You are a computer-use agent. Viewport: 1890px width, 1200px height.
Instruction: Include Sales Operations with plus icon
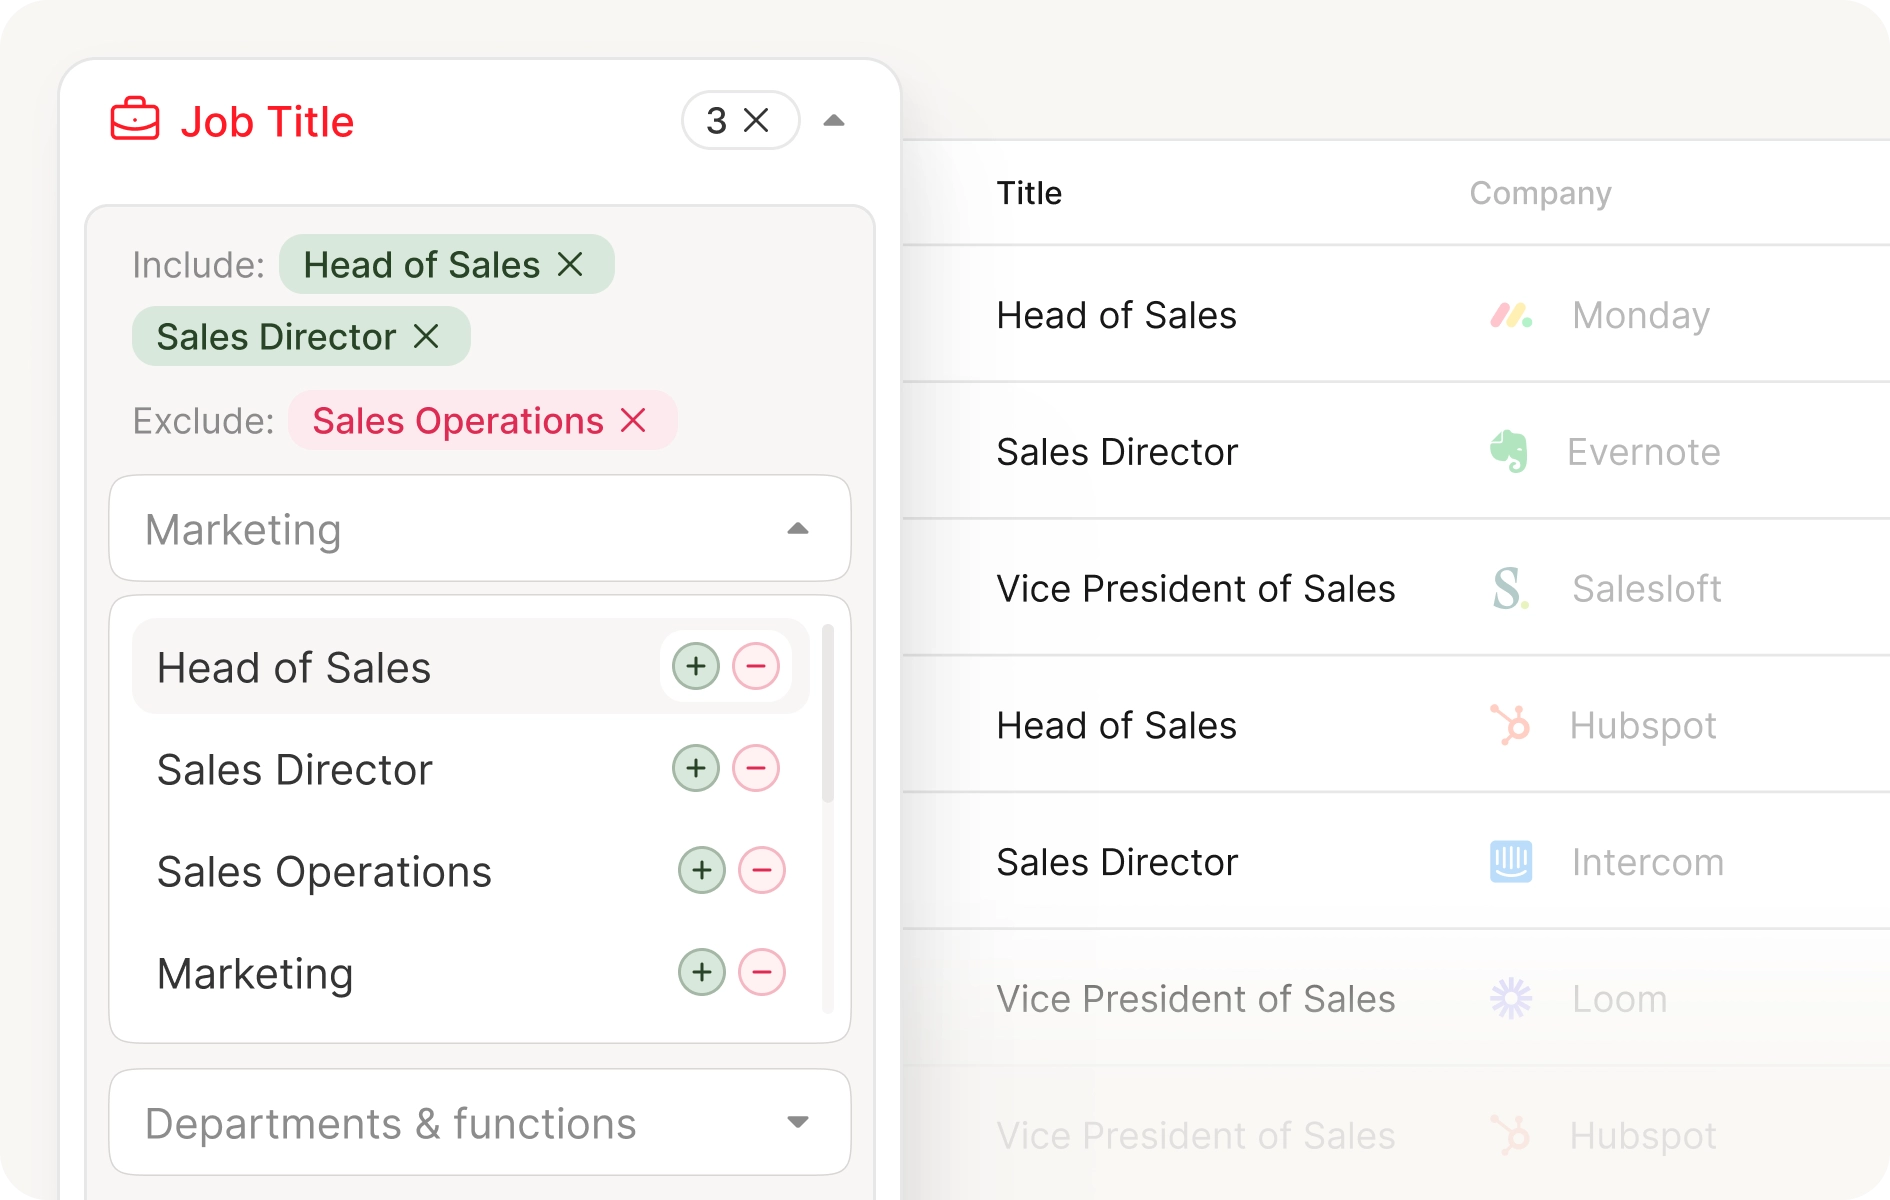click(702, 871)
